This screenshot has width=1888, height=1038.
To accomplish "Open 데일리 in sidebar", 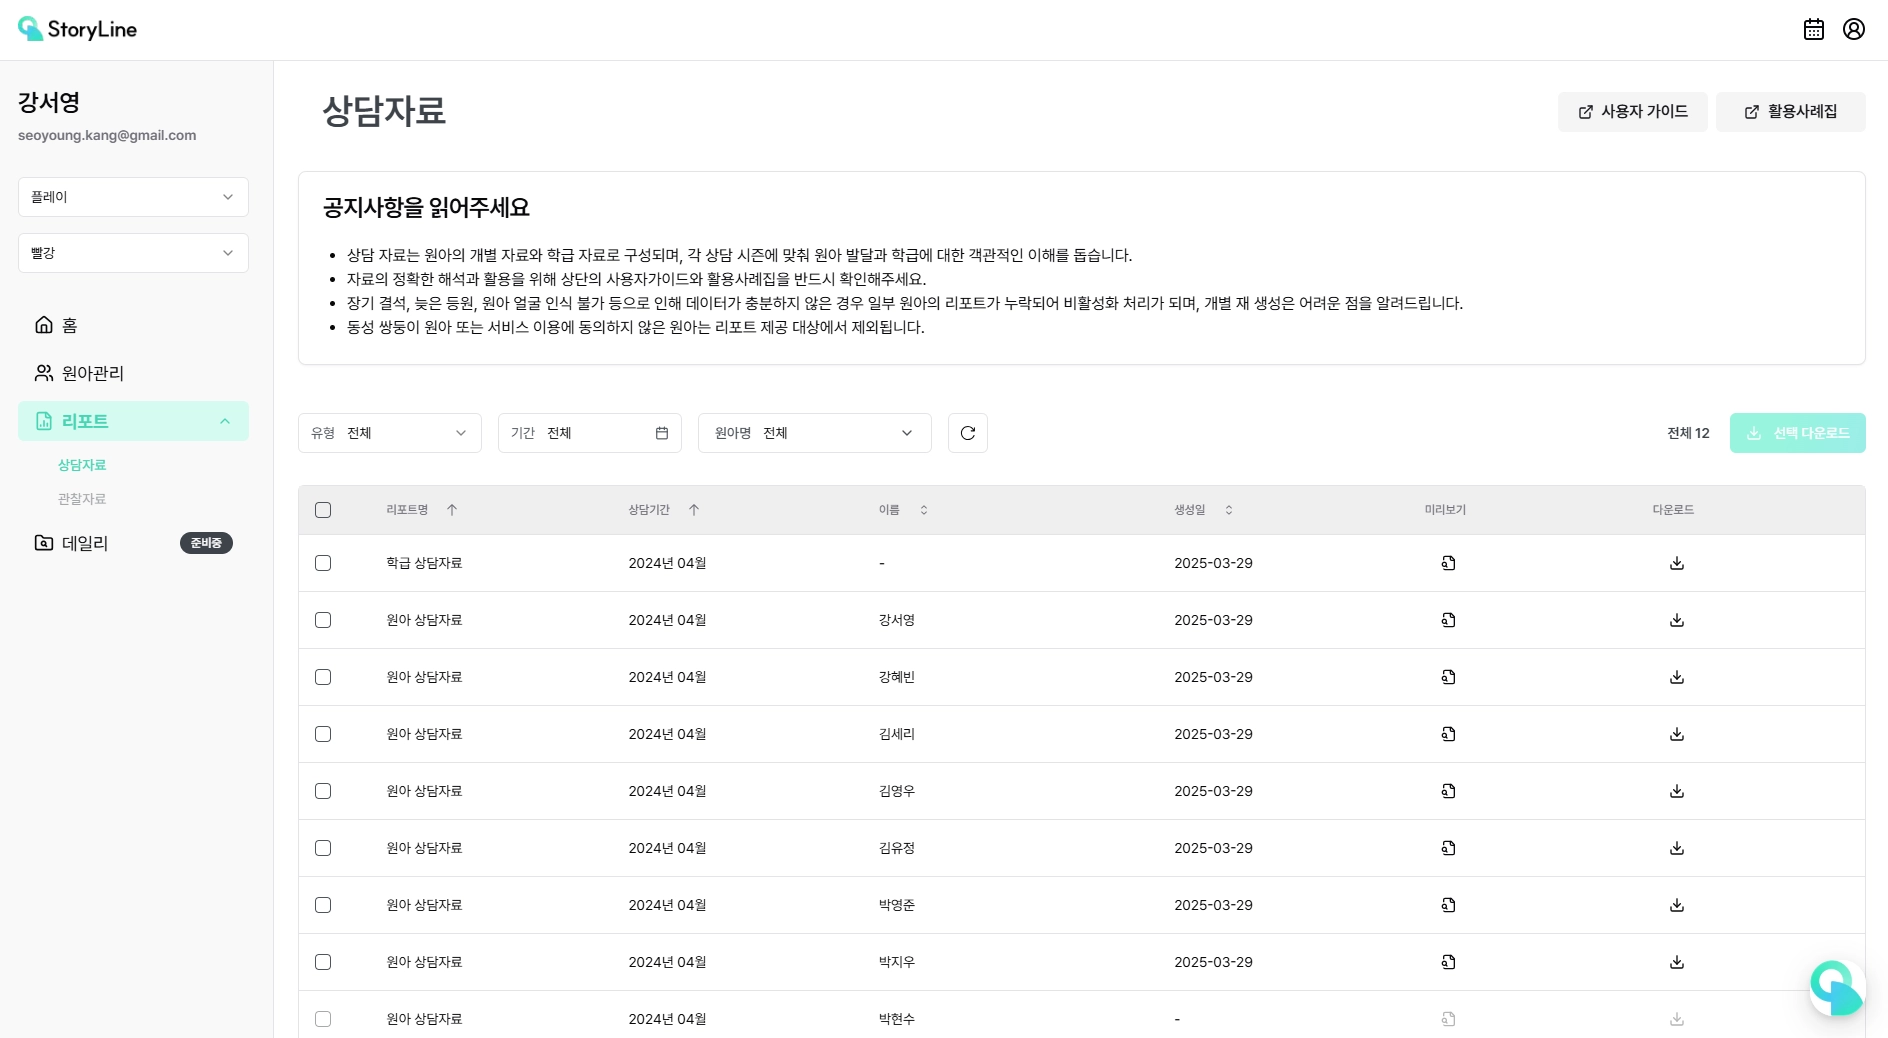I will coord(133,543).
